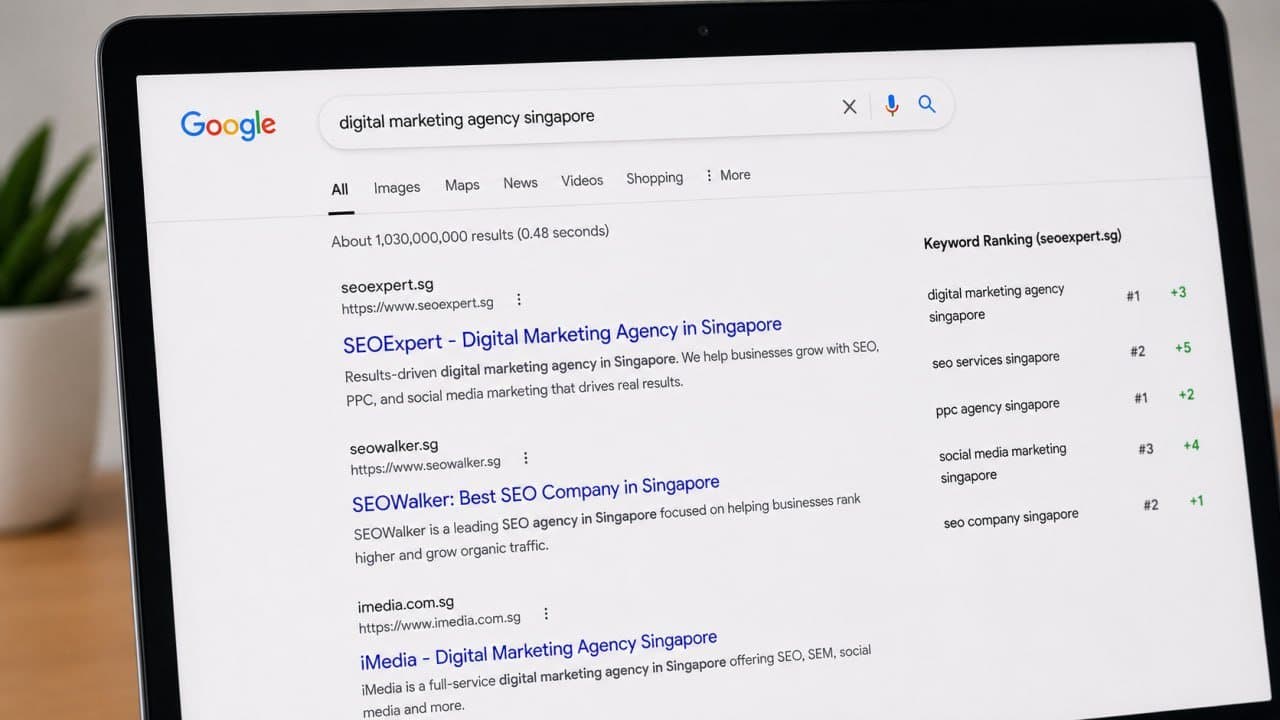Click the https://www.seoexpert.sg URL
The width and height of the screenshot is (1280, 720).
[x=417, y=305]
